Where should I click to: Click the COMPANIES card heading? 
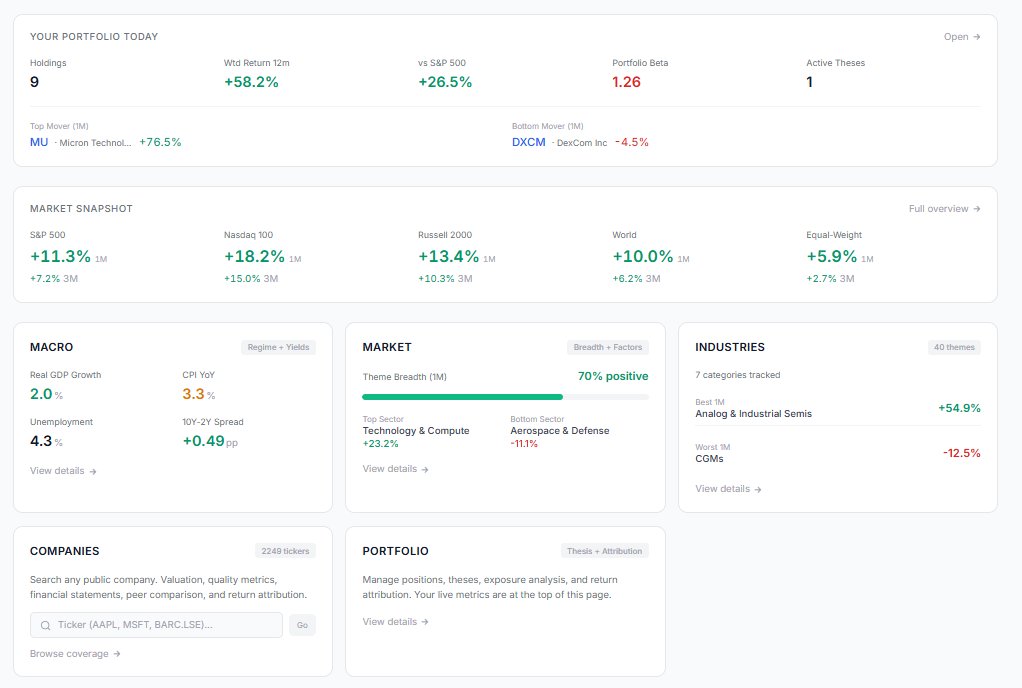[65, 551]
